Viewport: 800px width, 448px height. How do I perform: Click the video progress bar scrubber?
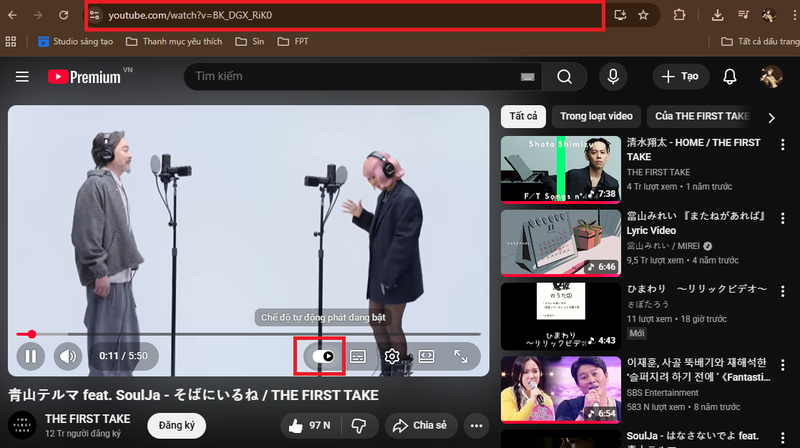click(32, 334)
